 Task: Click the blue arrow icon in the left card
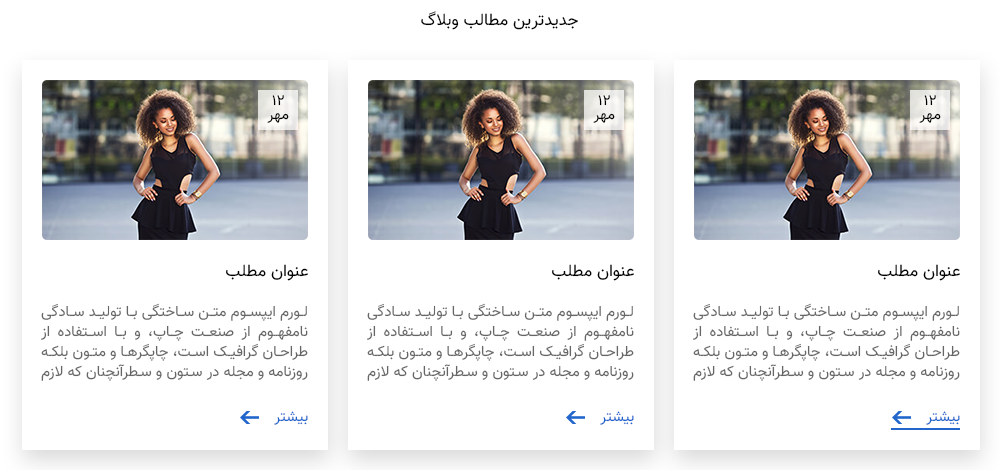tap(249, 418)
